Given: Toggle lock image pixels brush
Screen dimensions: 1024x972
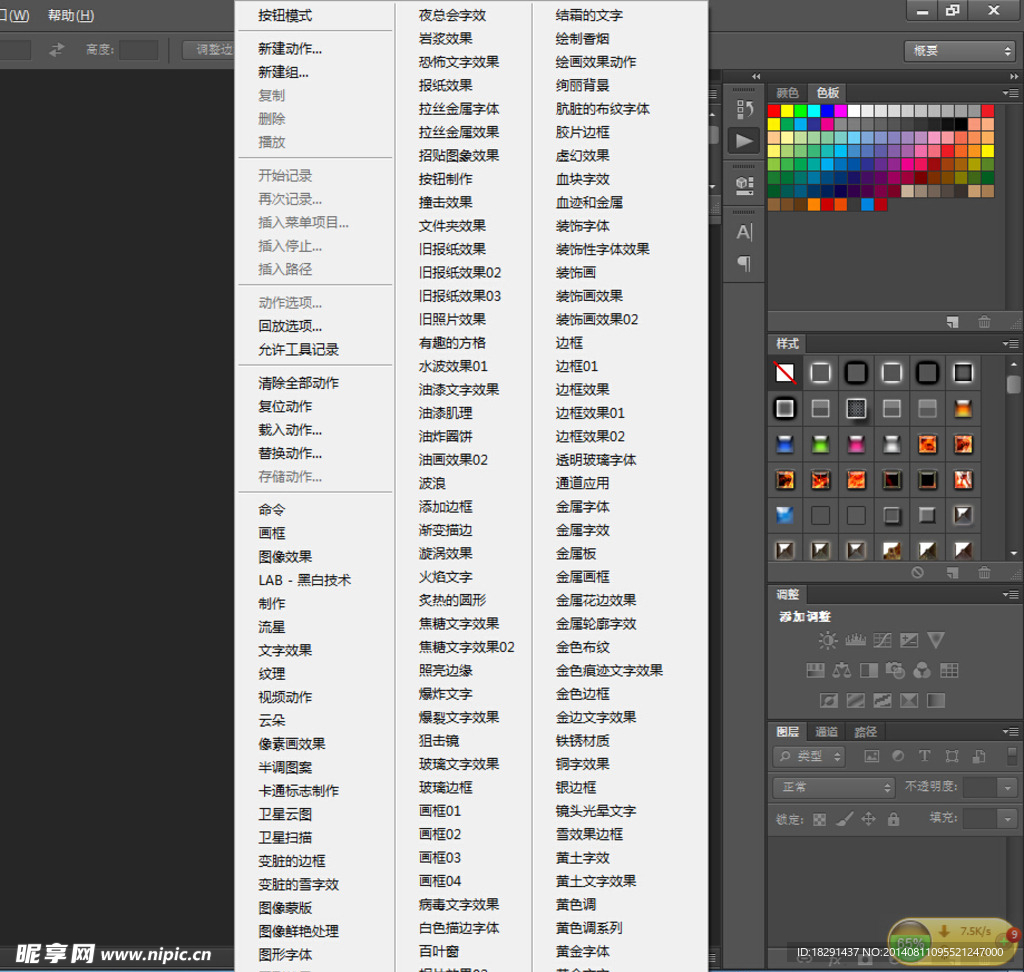Looking at the screenshot, I should tap(844, 818).
